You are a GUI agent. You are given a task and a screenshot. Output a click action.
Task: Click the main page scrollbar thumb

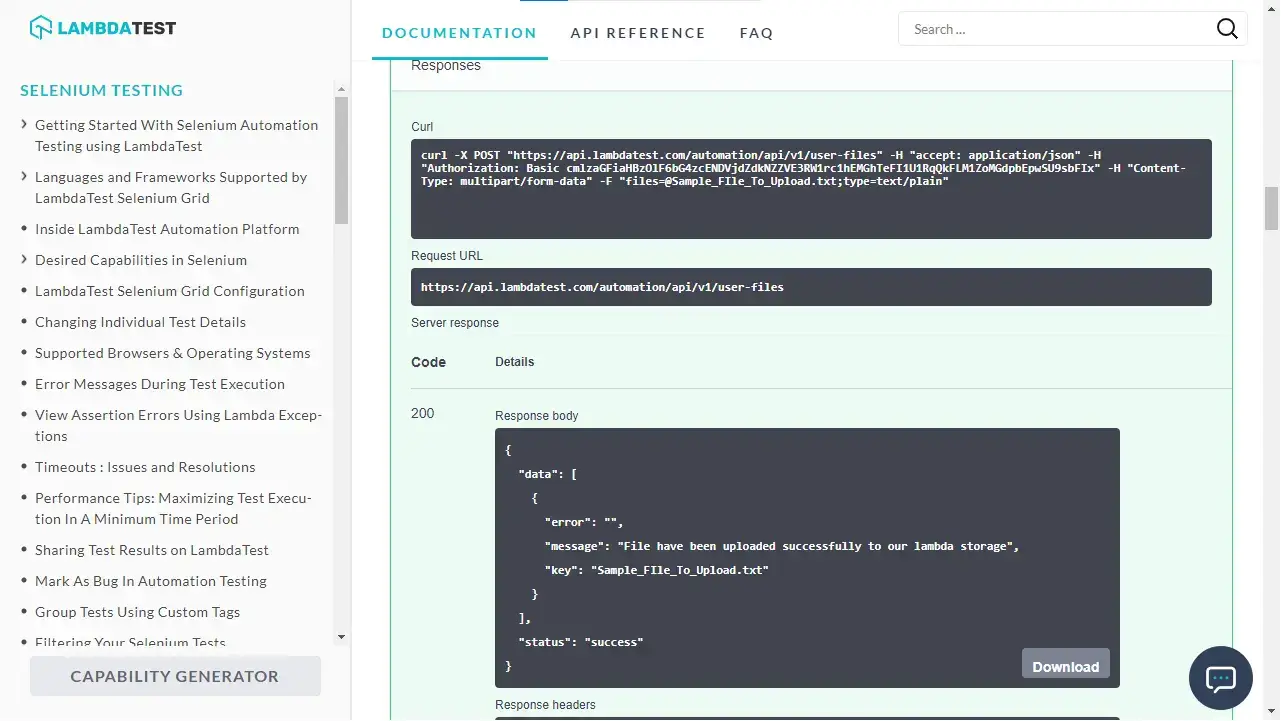(1272, 208)
